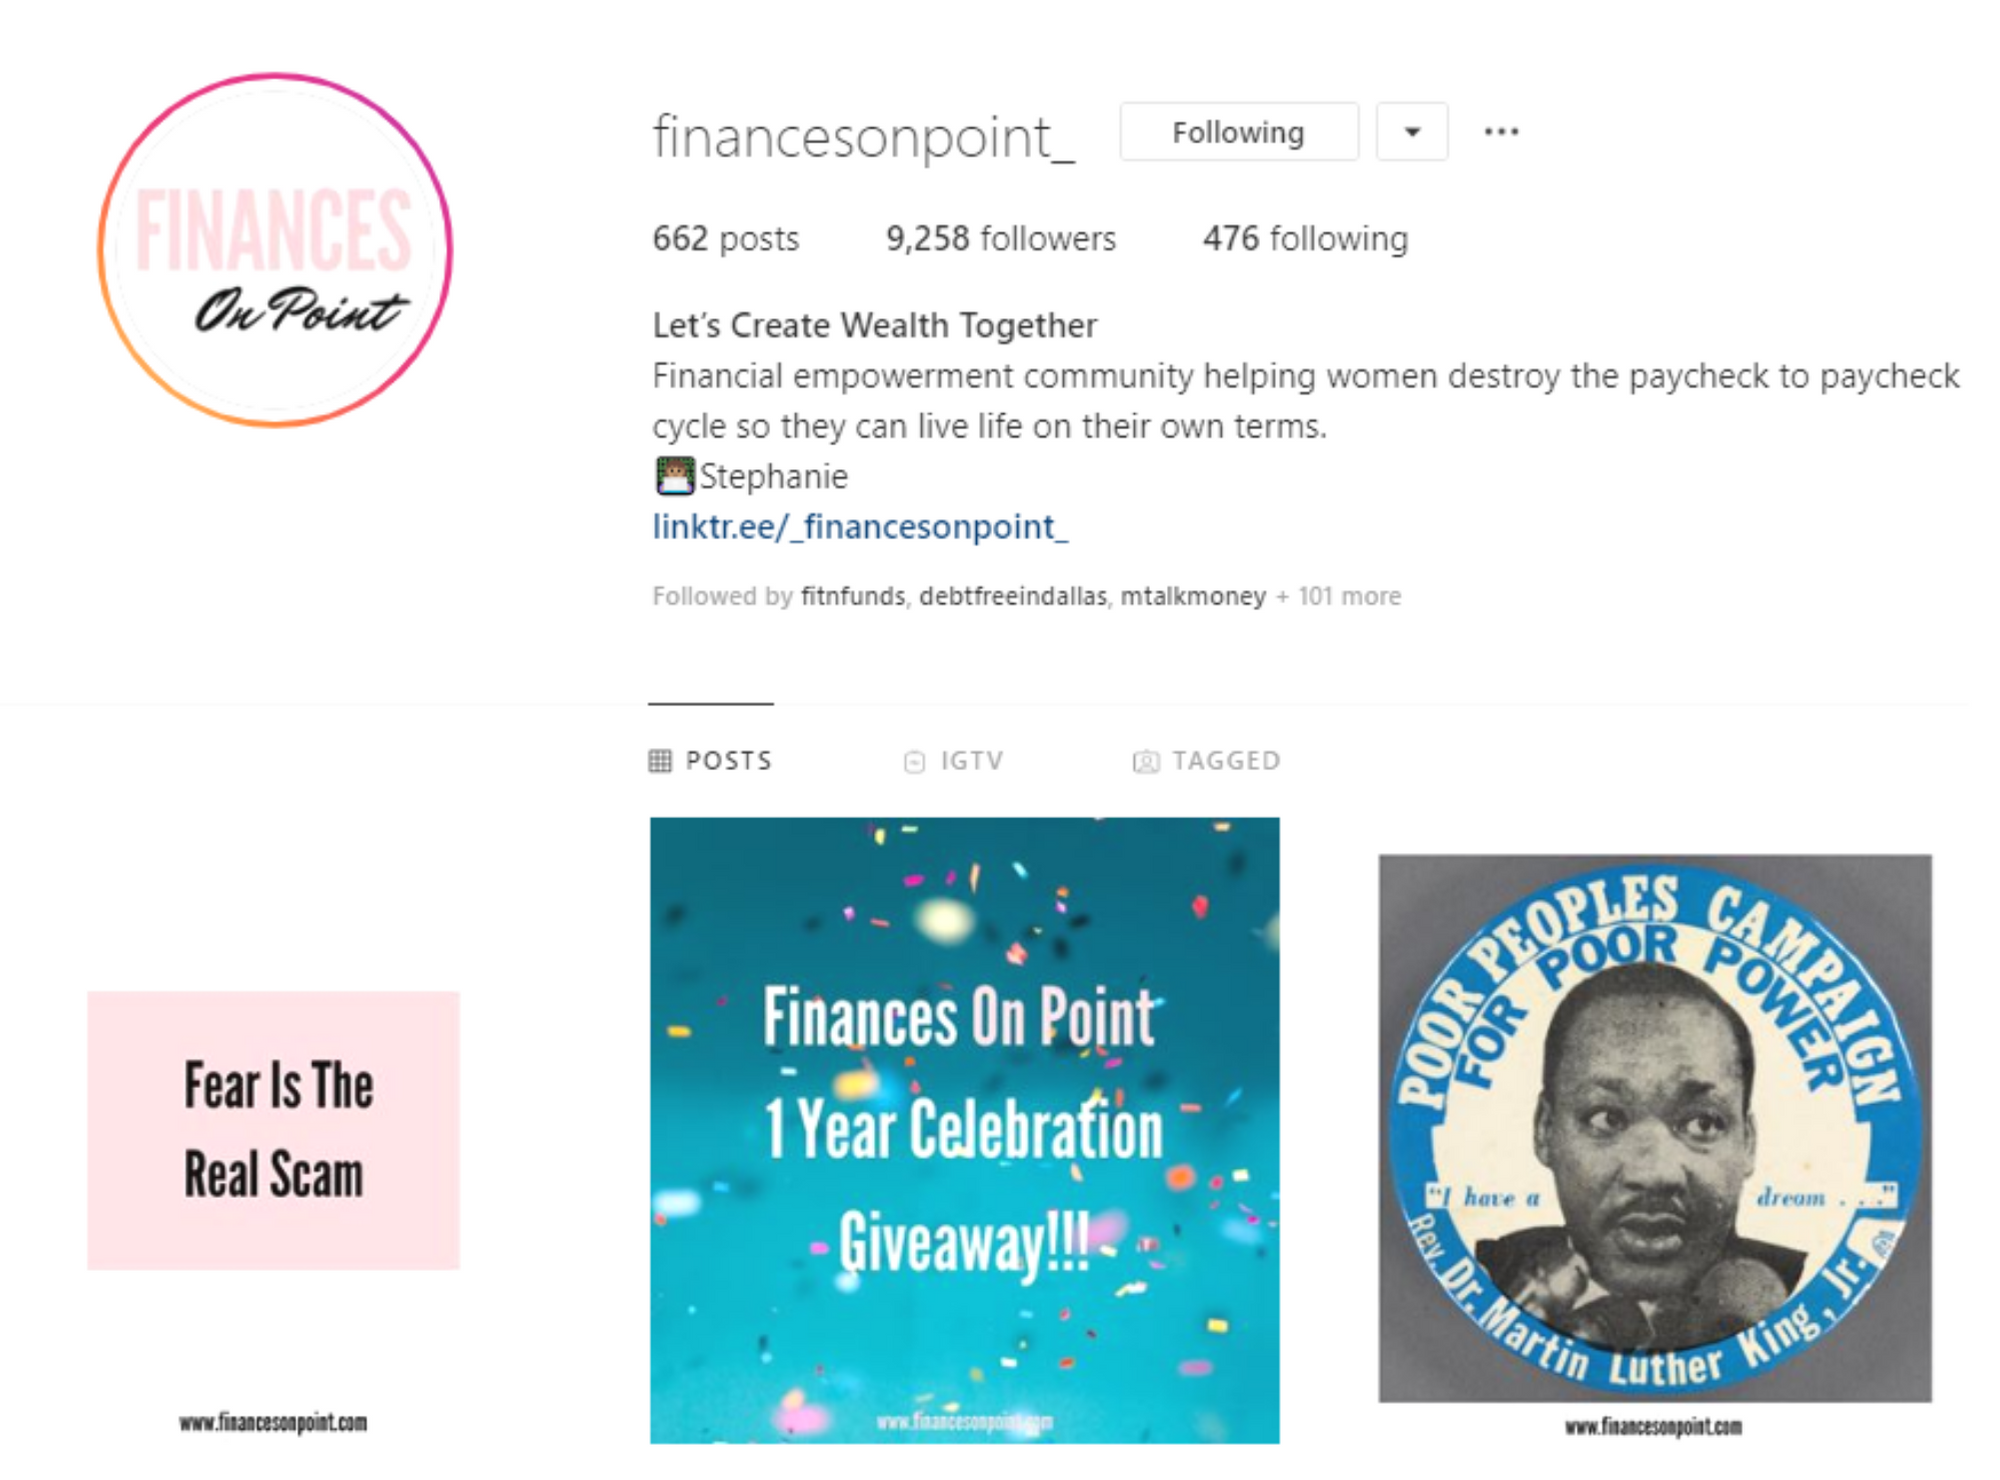Click the IGTV tab icon
This screenshot has width=2000, height=1480.
914,762
